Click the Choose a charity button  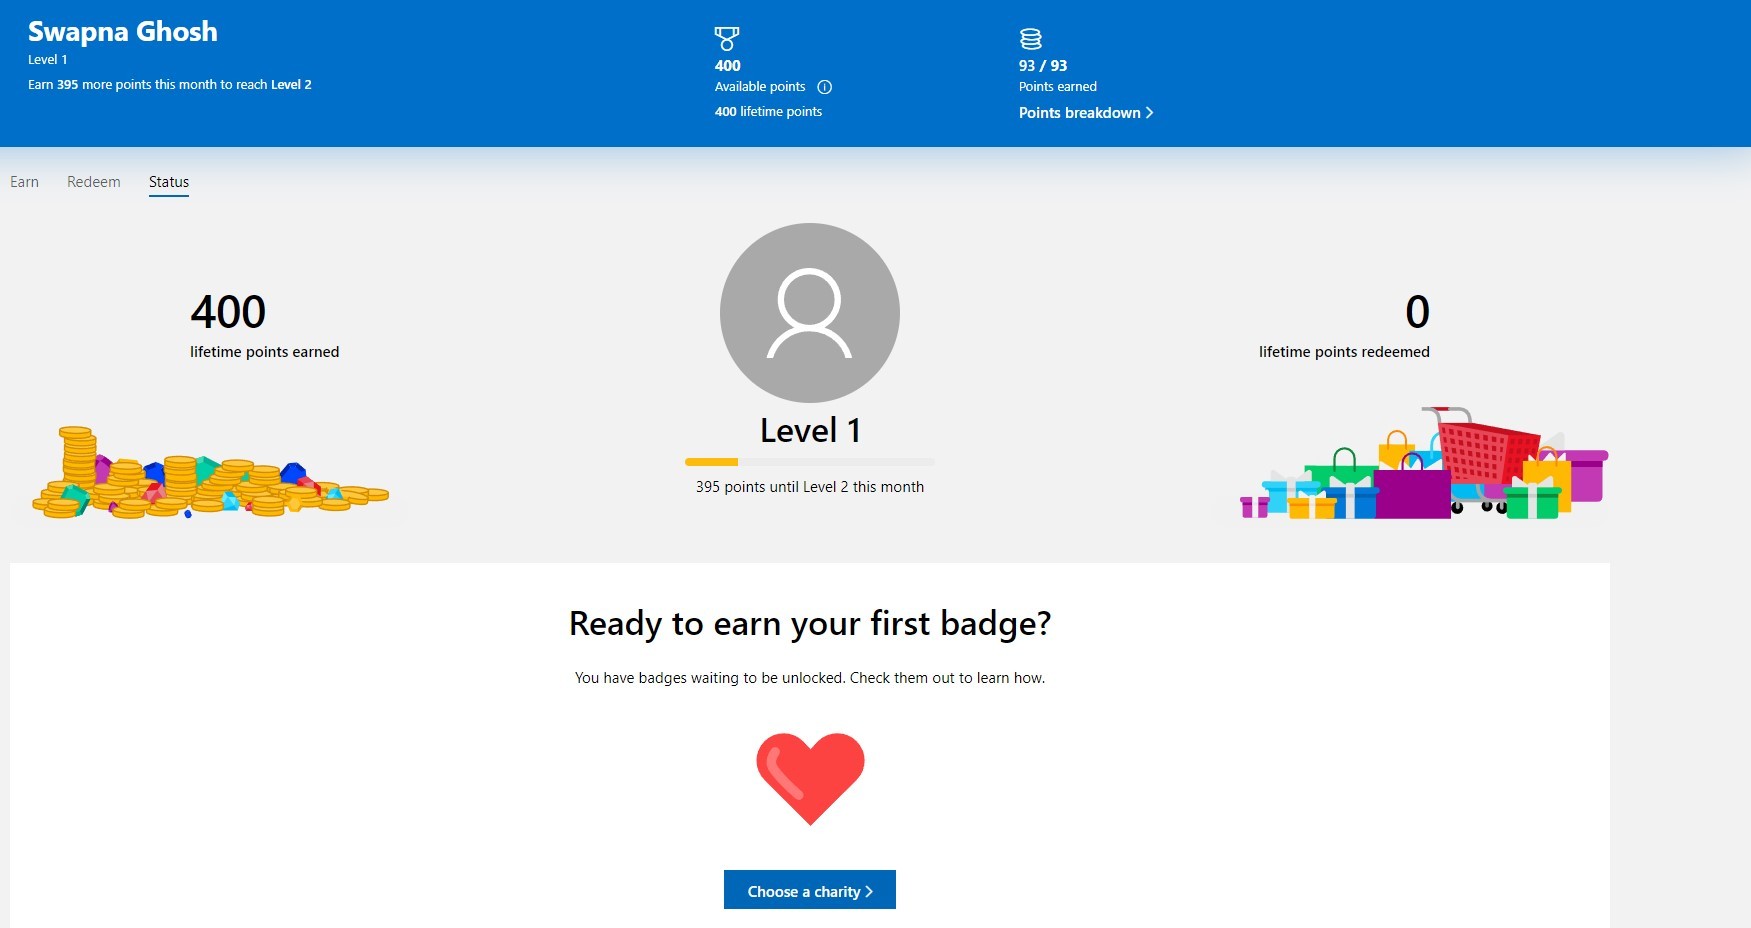[x=810, y=890]
